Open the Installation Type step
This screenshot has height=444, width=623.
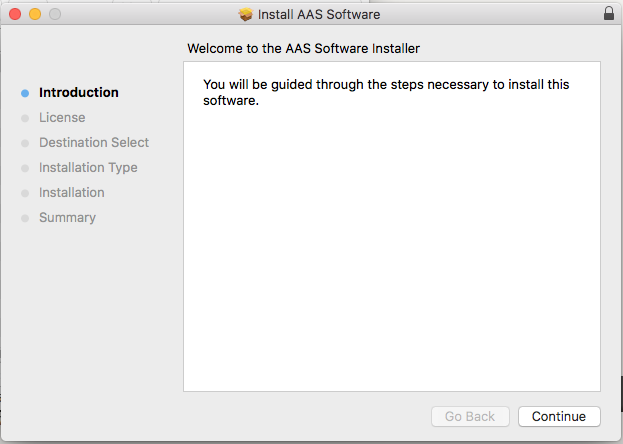(88, 167)
